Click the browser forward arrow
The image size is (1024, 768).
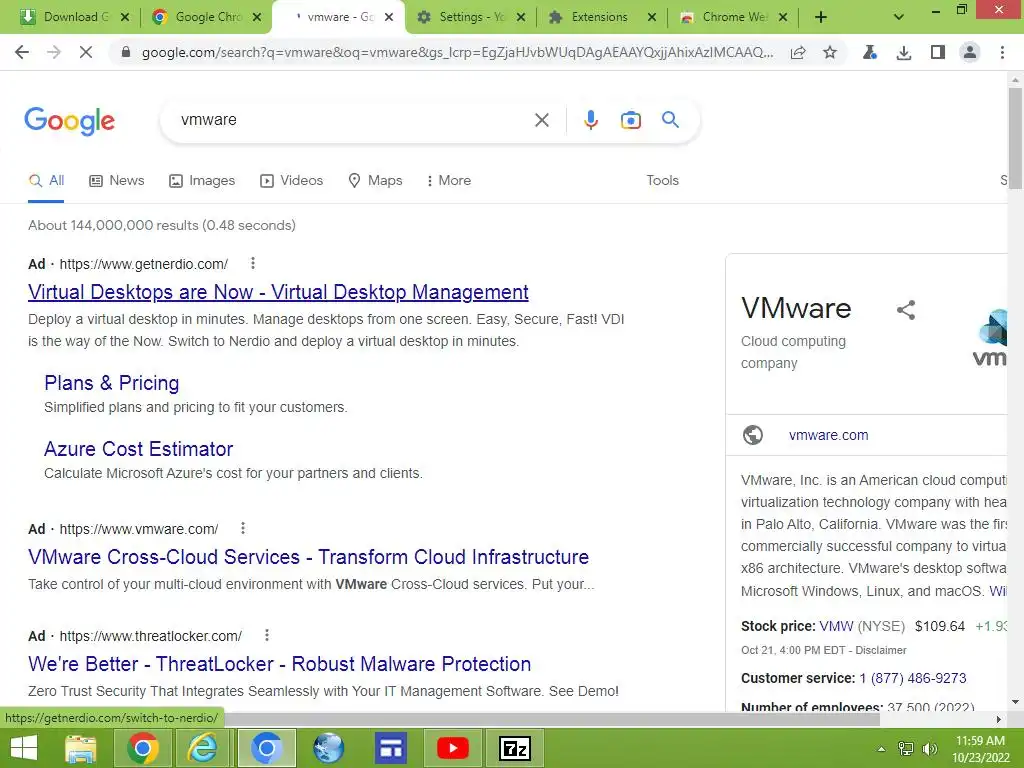[54, 52]
